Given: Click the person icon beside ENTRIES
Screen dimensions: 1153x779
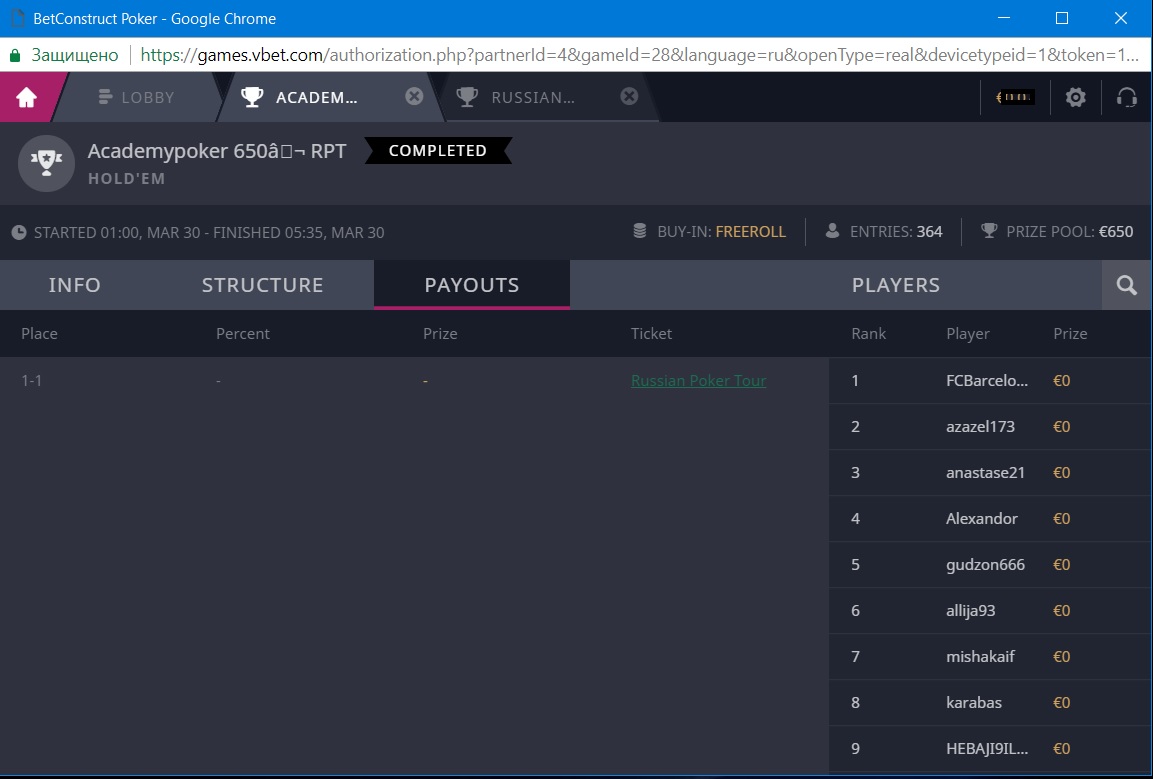Looking at the screenshot, I should [x=832, y=231].
